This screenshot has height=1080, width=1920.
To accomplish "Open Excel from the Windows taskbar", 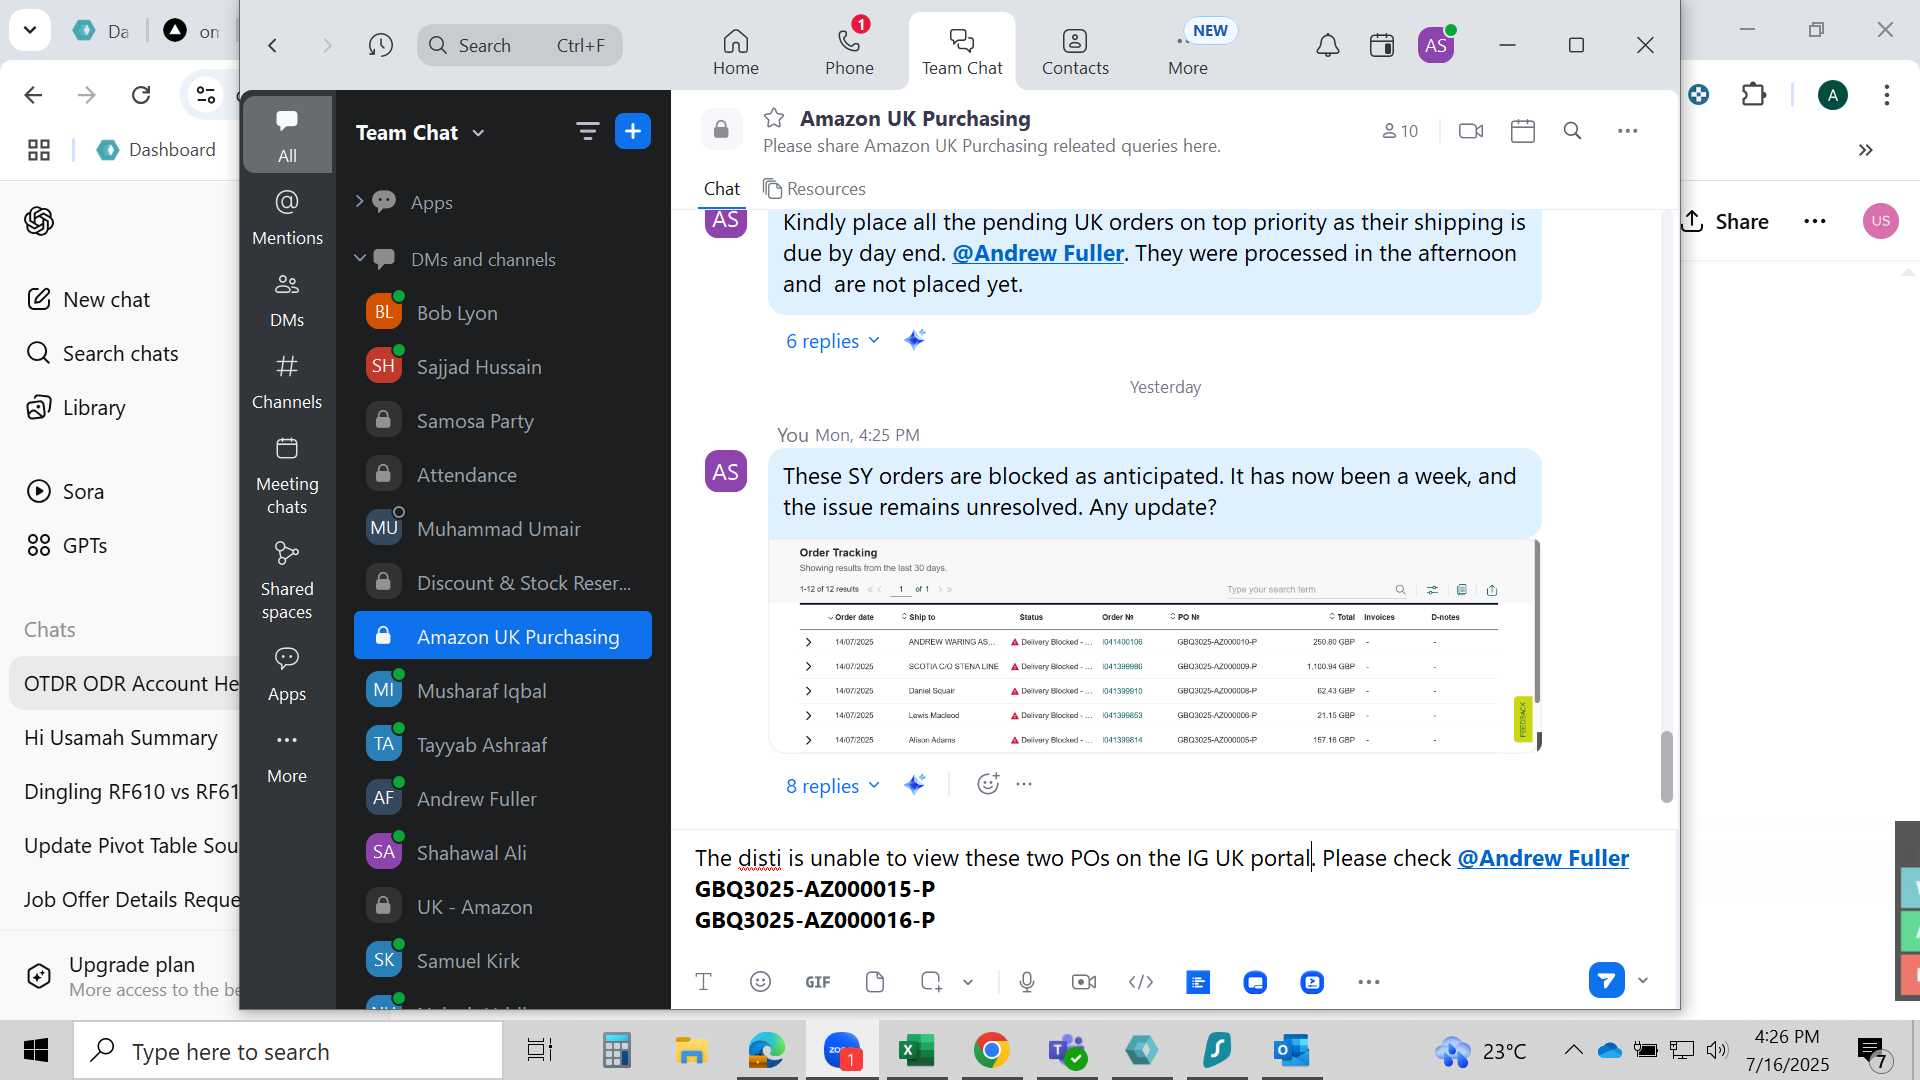I will (x=916, y=1051).
